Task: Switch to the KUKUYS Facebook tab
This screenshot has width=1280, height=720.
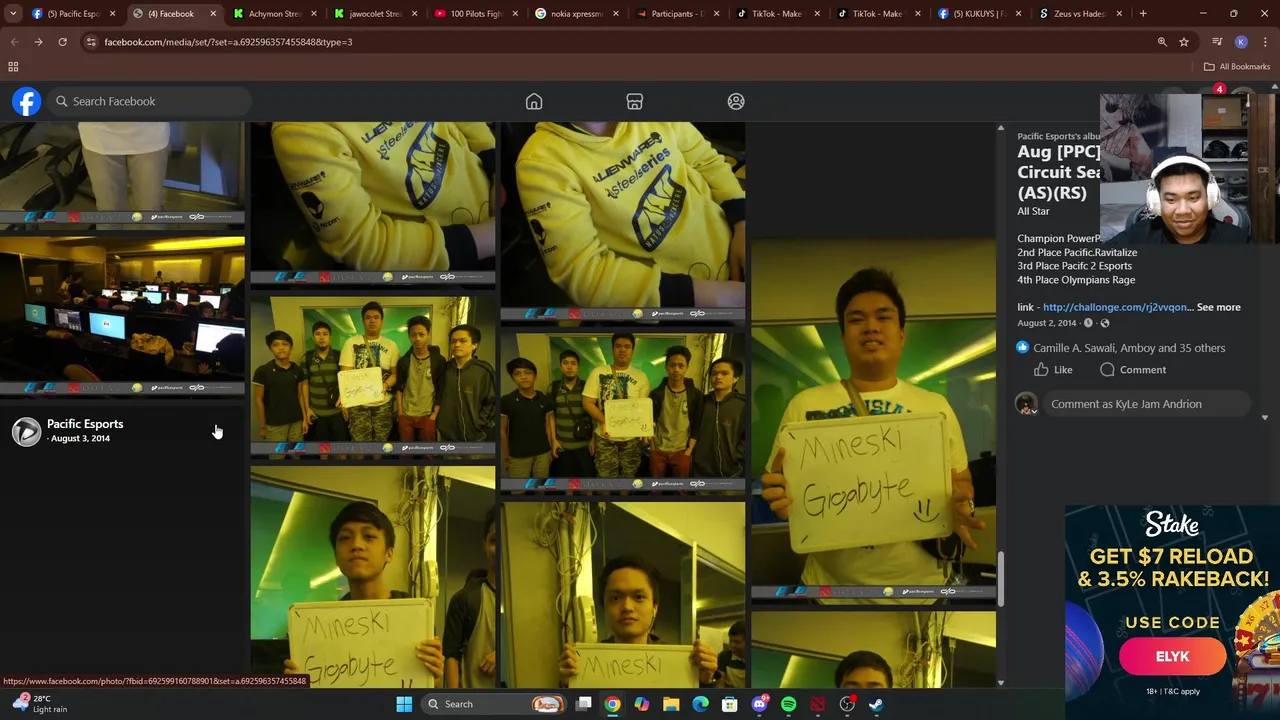Action: [978, 14]
